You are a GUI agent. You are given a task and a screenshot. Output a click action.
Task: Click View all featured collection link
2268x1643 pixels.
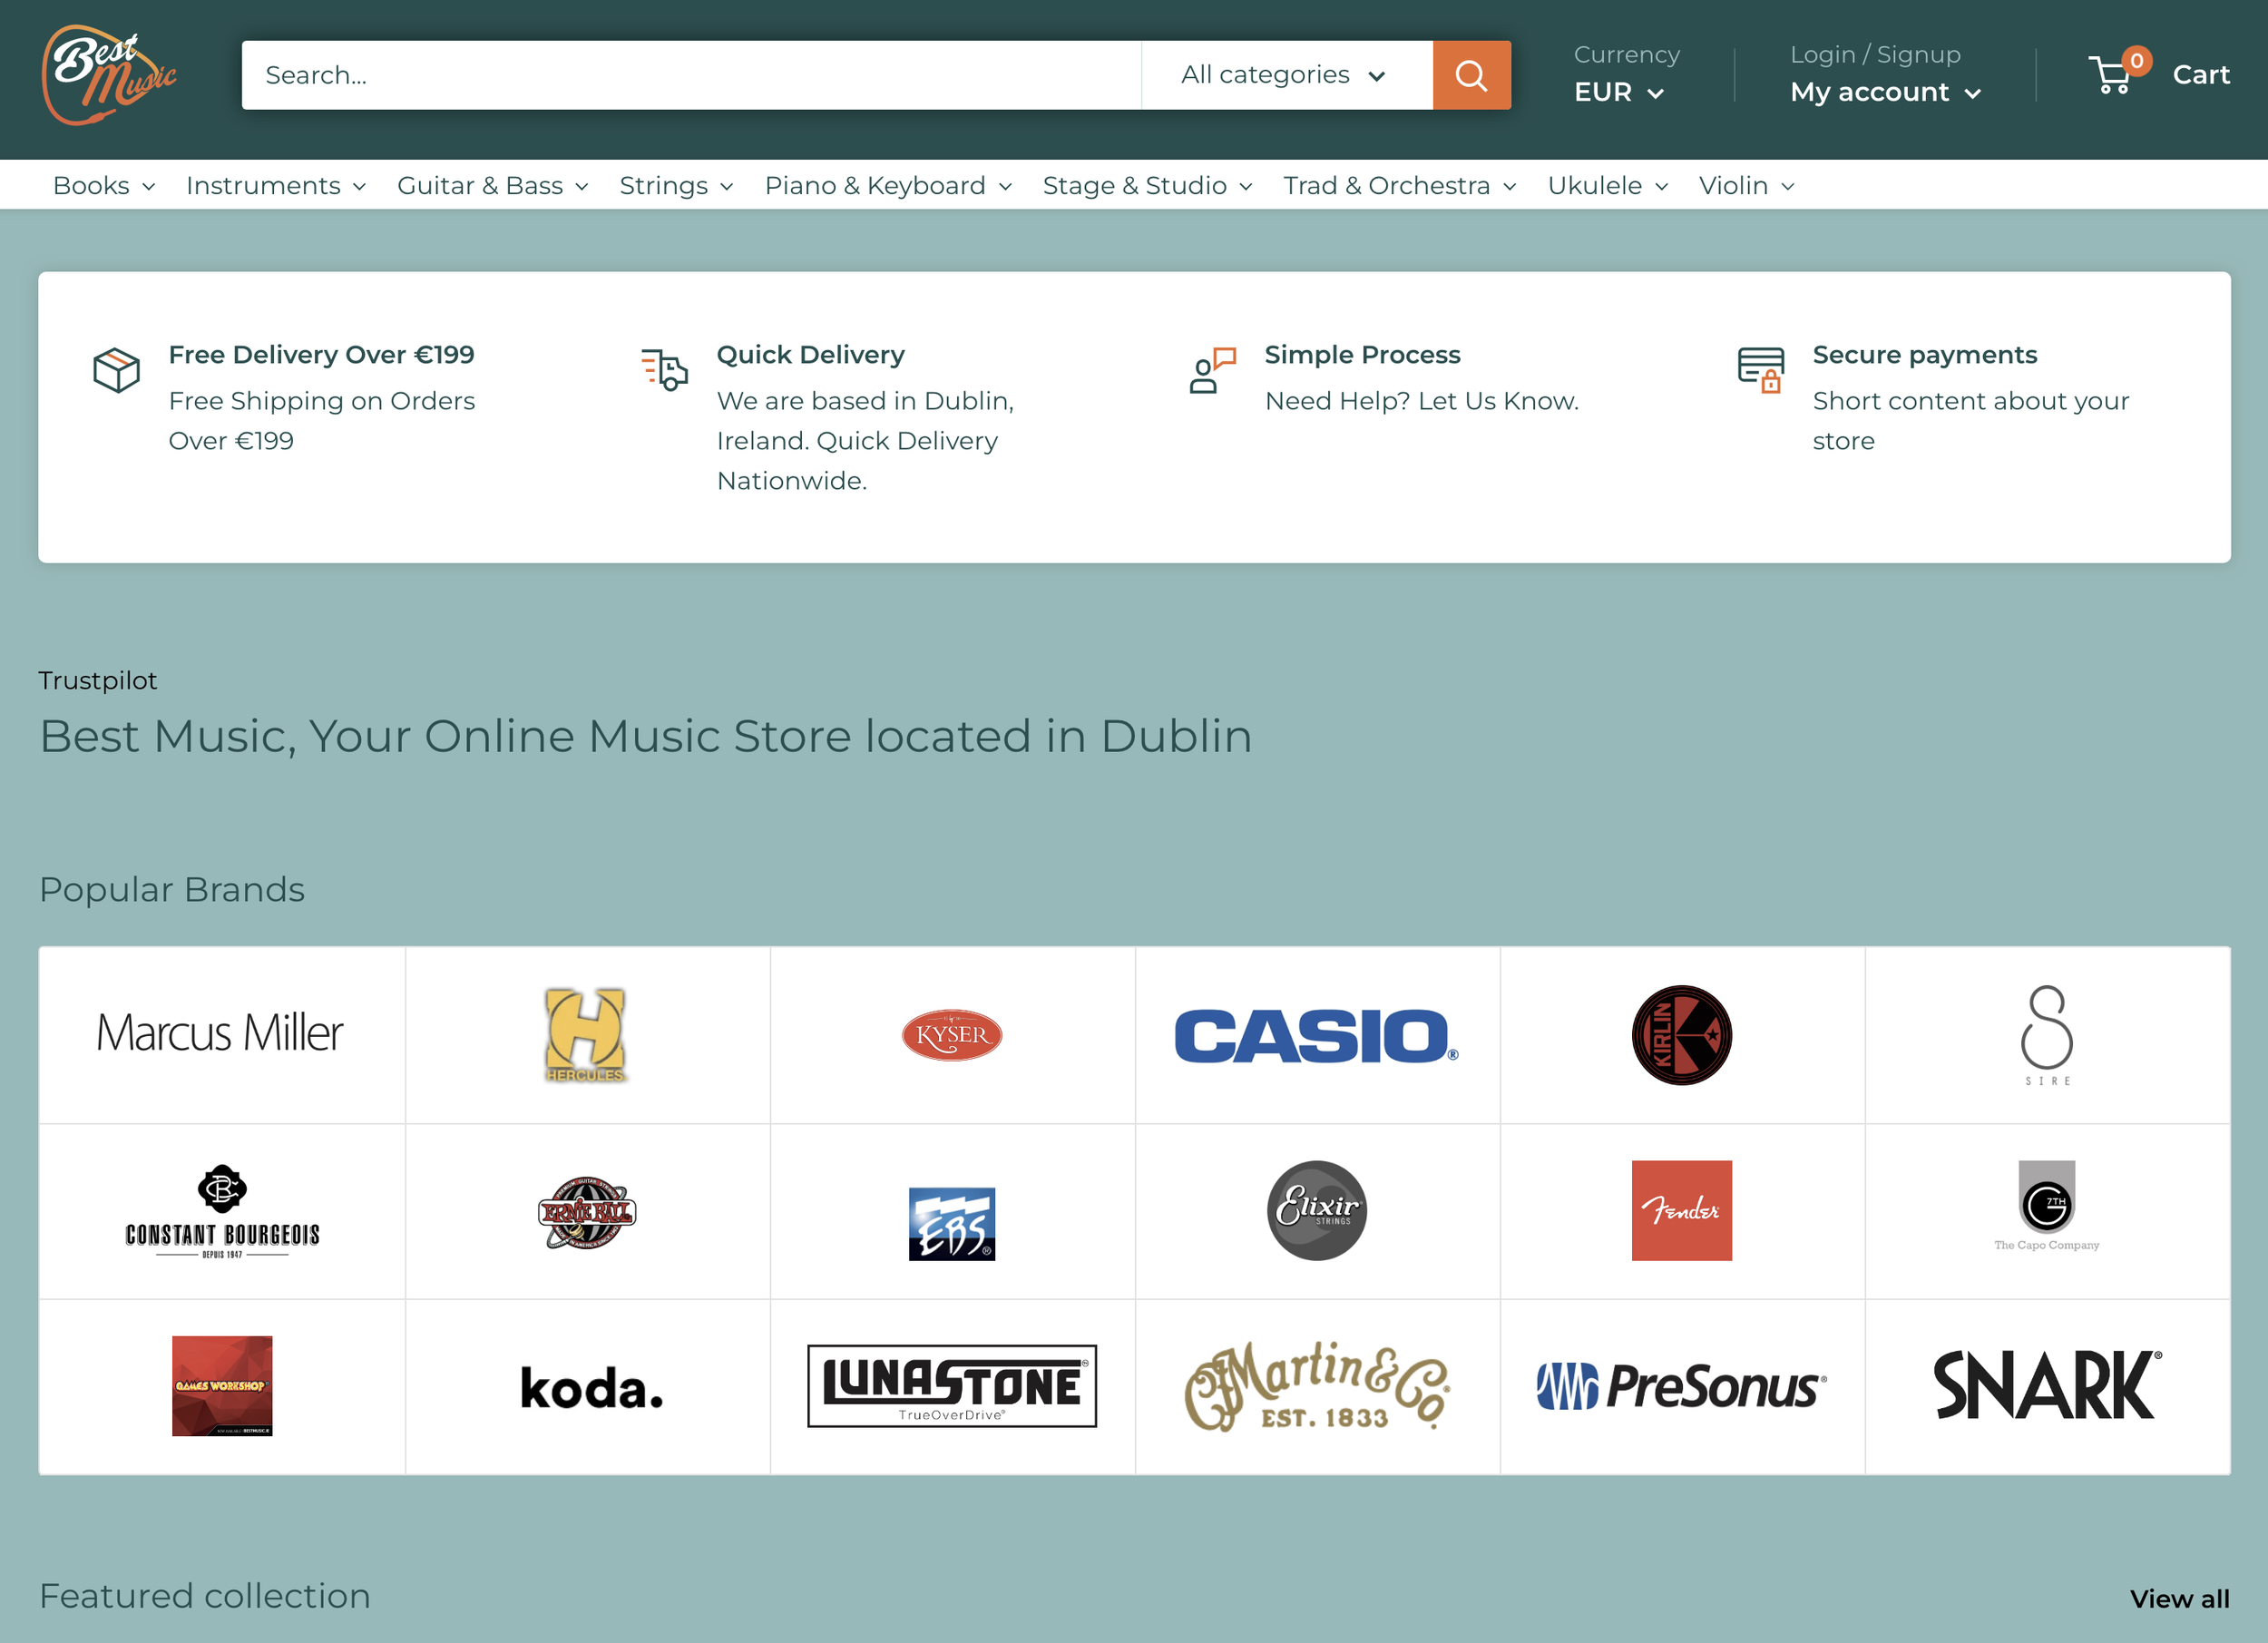click(2178, 1598)
